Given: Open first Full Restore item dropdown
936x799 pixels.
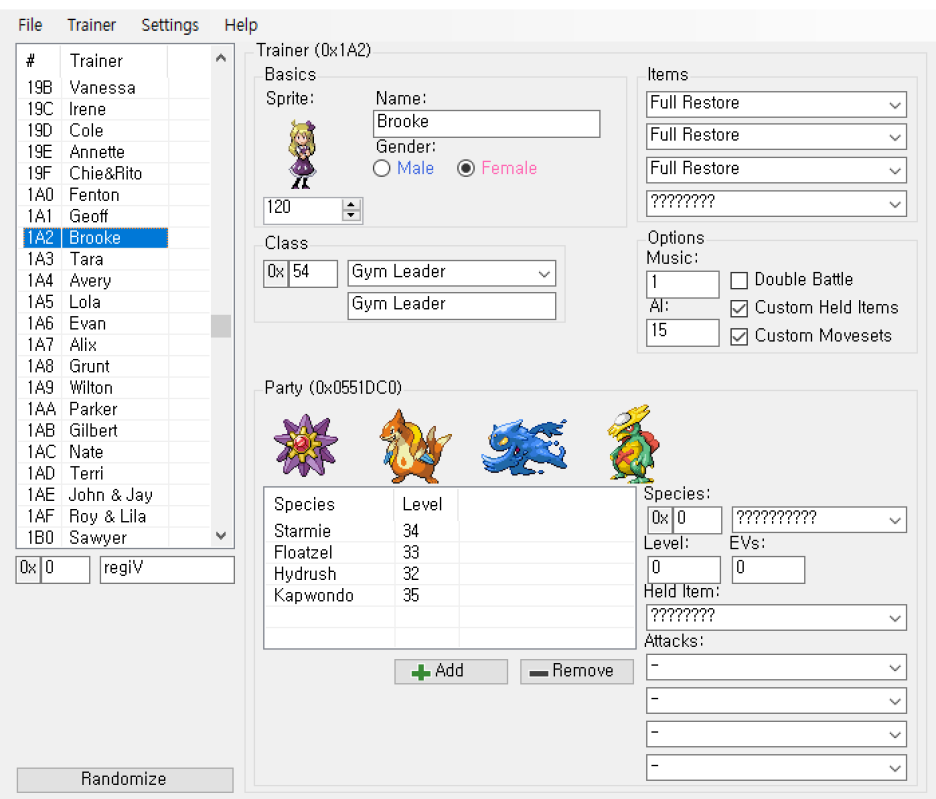Looking at the screenshot, I should pos(895,105).
